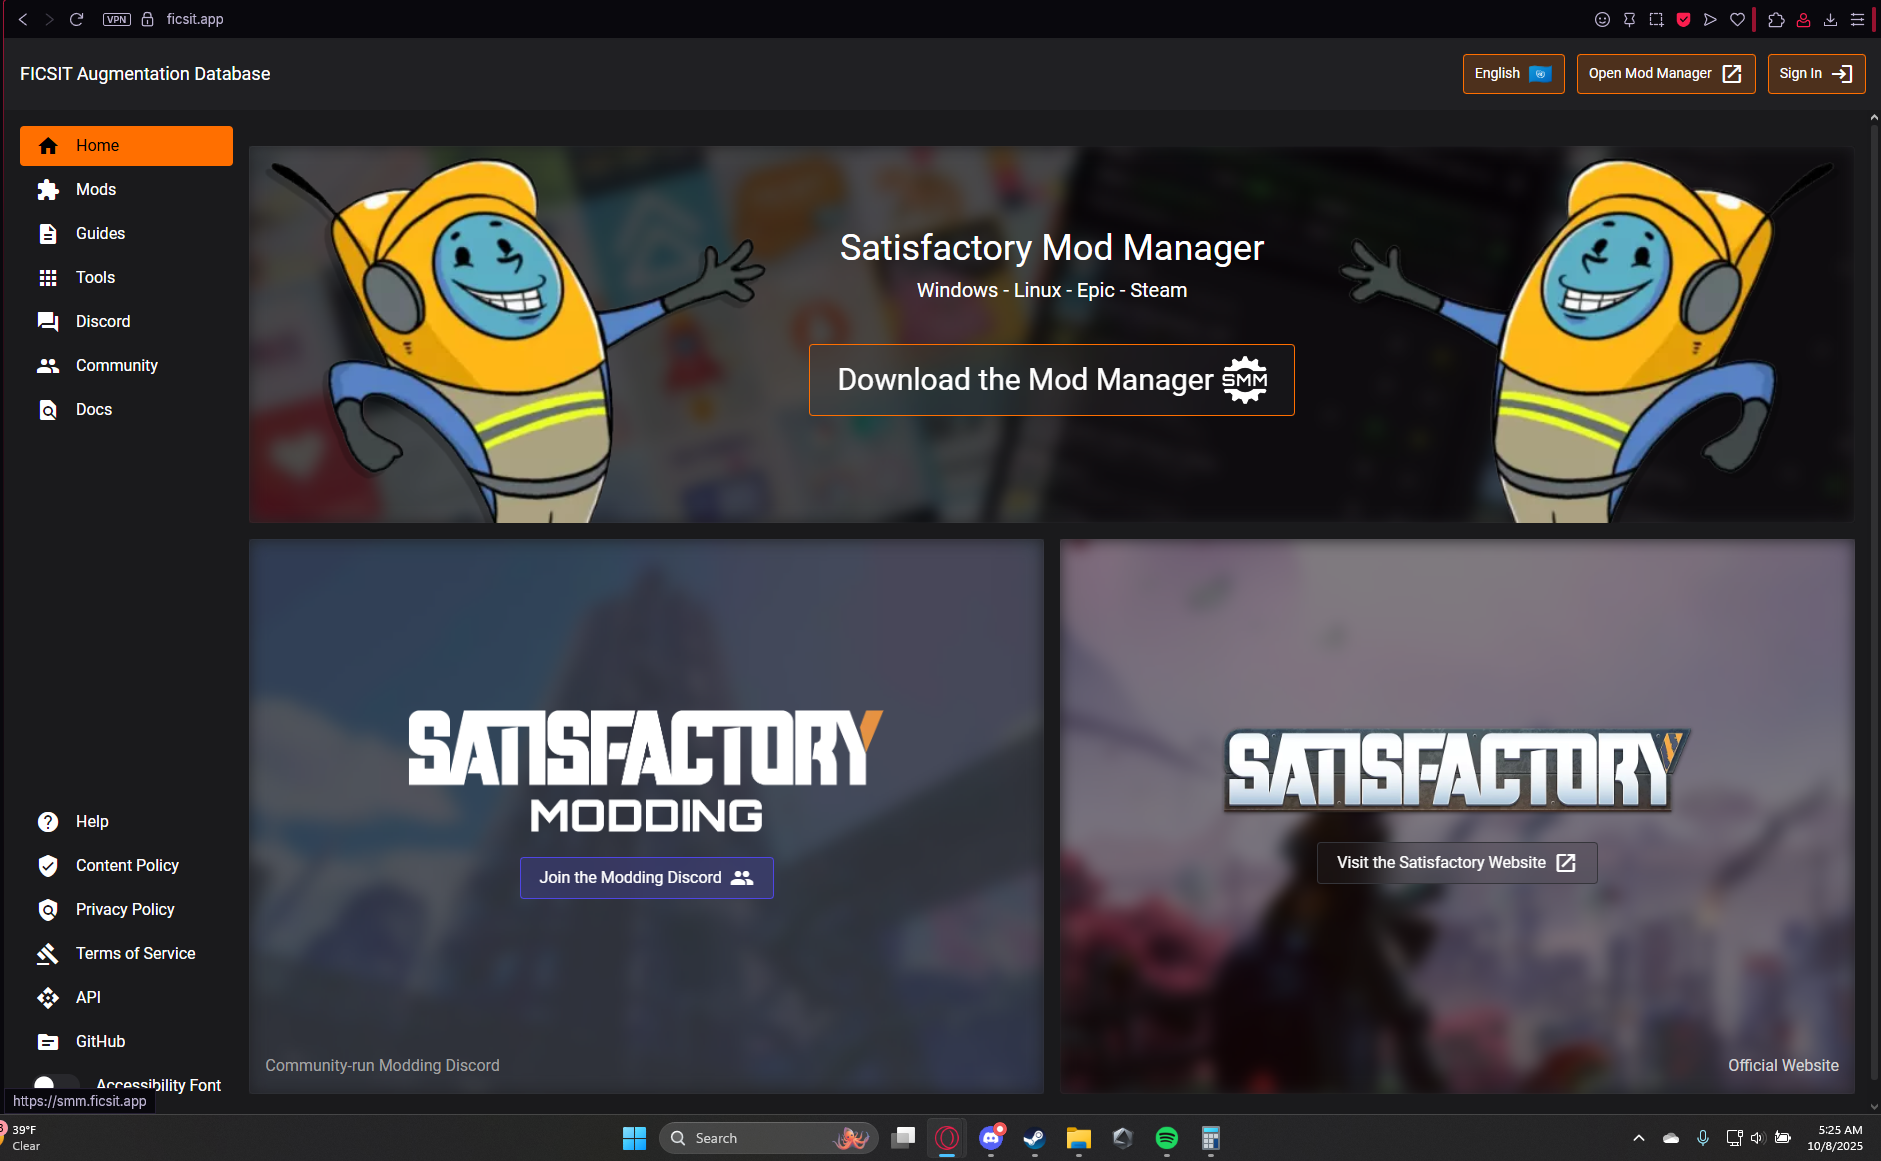Click the FICSIT Augmentation Database title
1881x1161 pixels.
145,74
